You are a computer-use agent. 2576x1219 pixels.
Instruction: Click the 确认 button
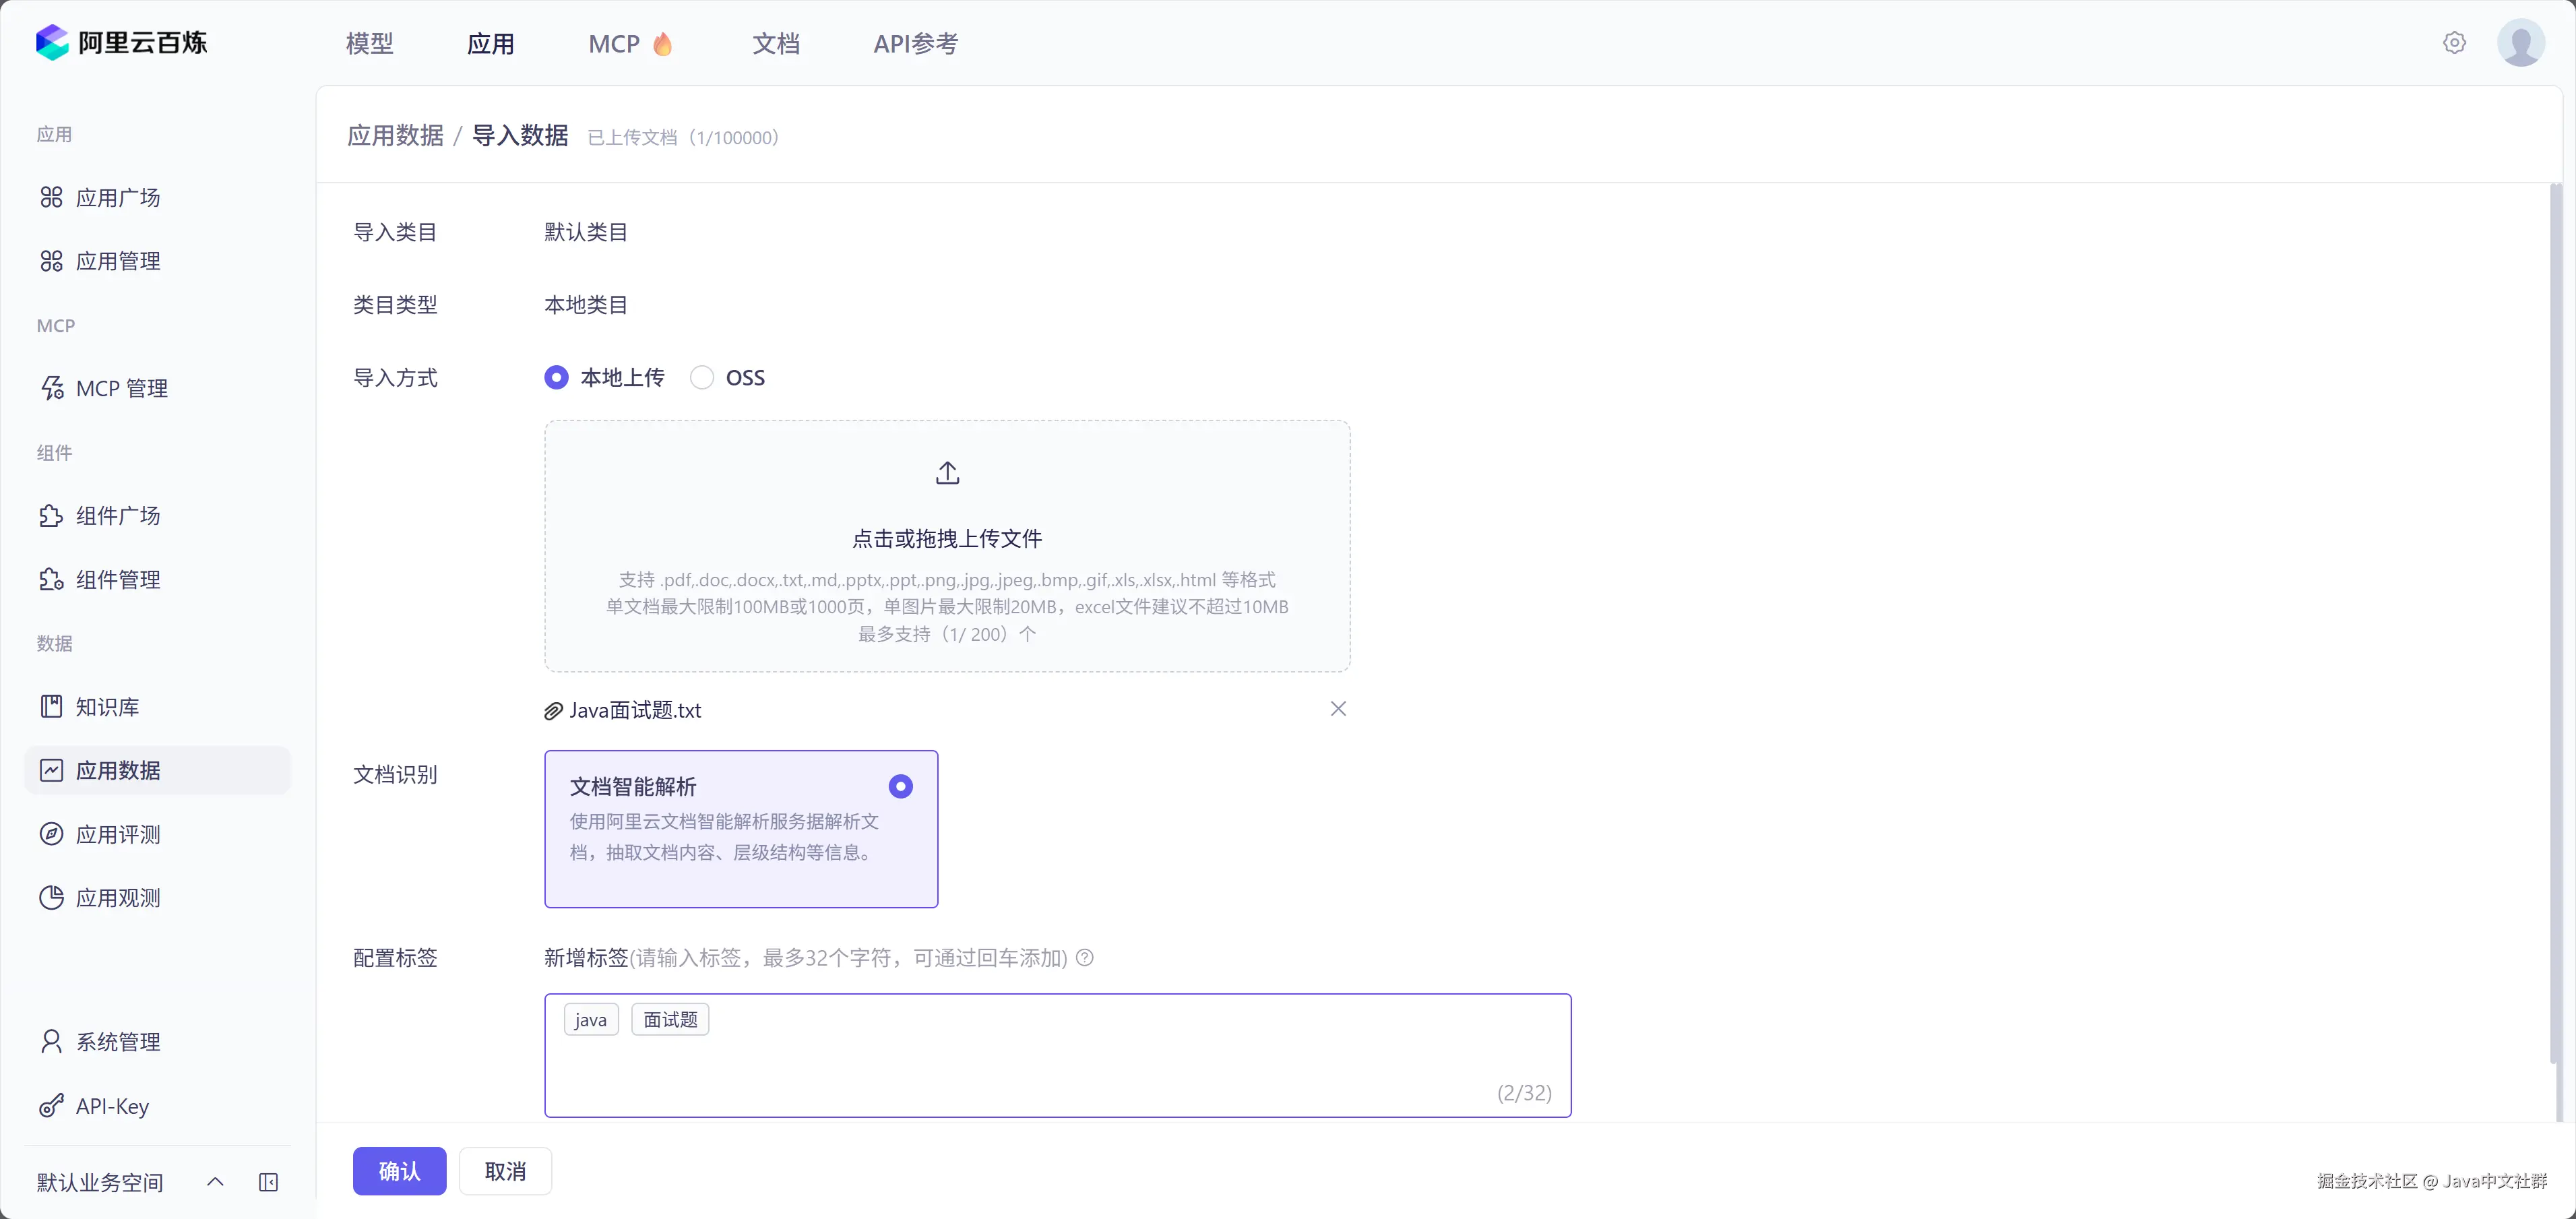(399, 1171)
